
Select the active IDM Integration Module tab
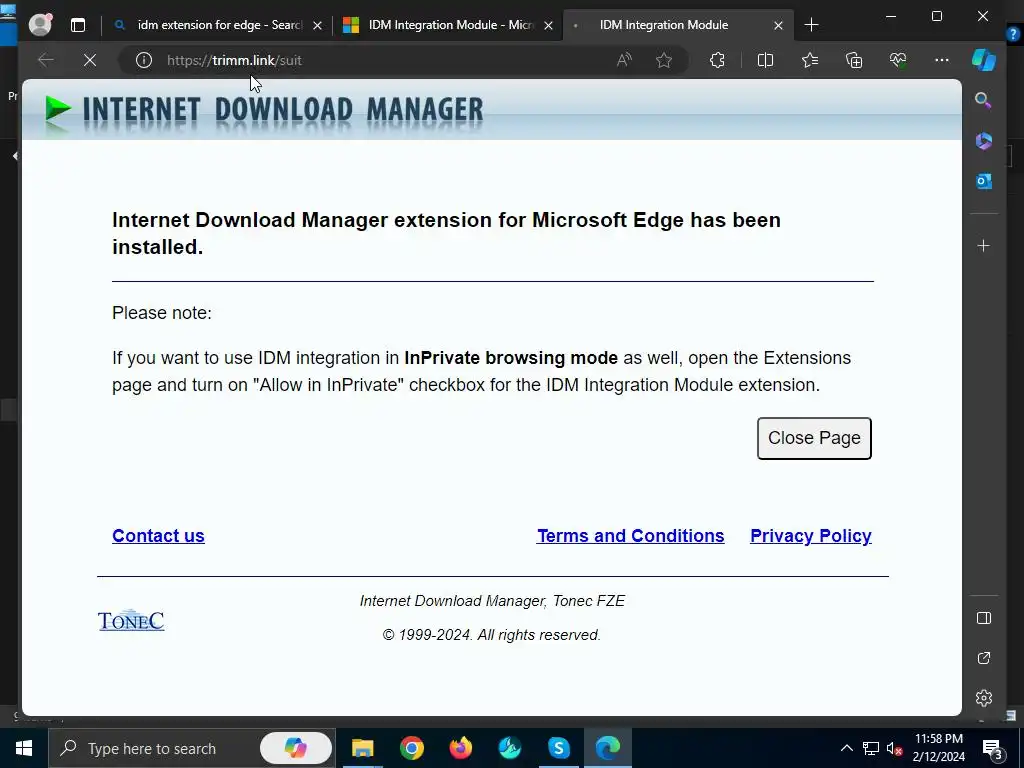pyautogui.click(x=664, y=25)
